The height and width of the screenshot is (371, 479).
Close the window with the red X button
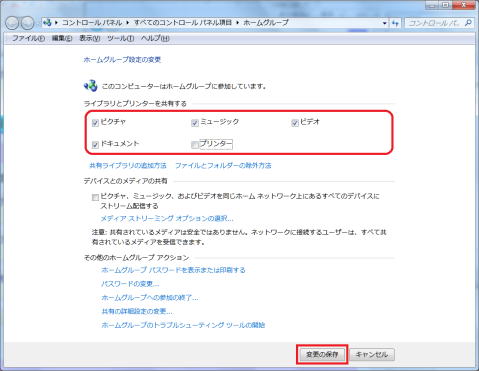coord(464,4)
